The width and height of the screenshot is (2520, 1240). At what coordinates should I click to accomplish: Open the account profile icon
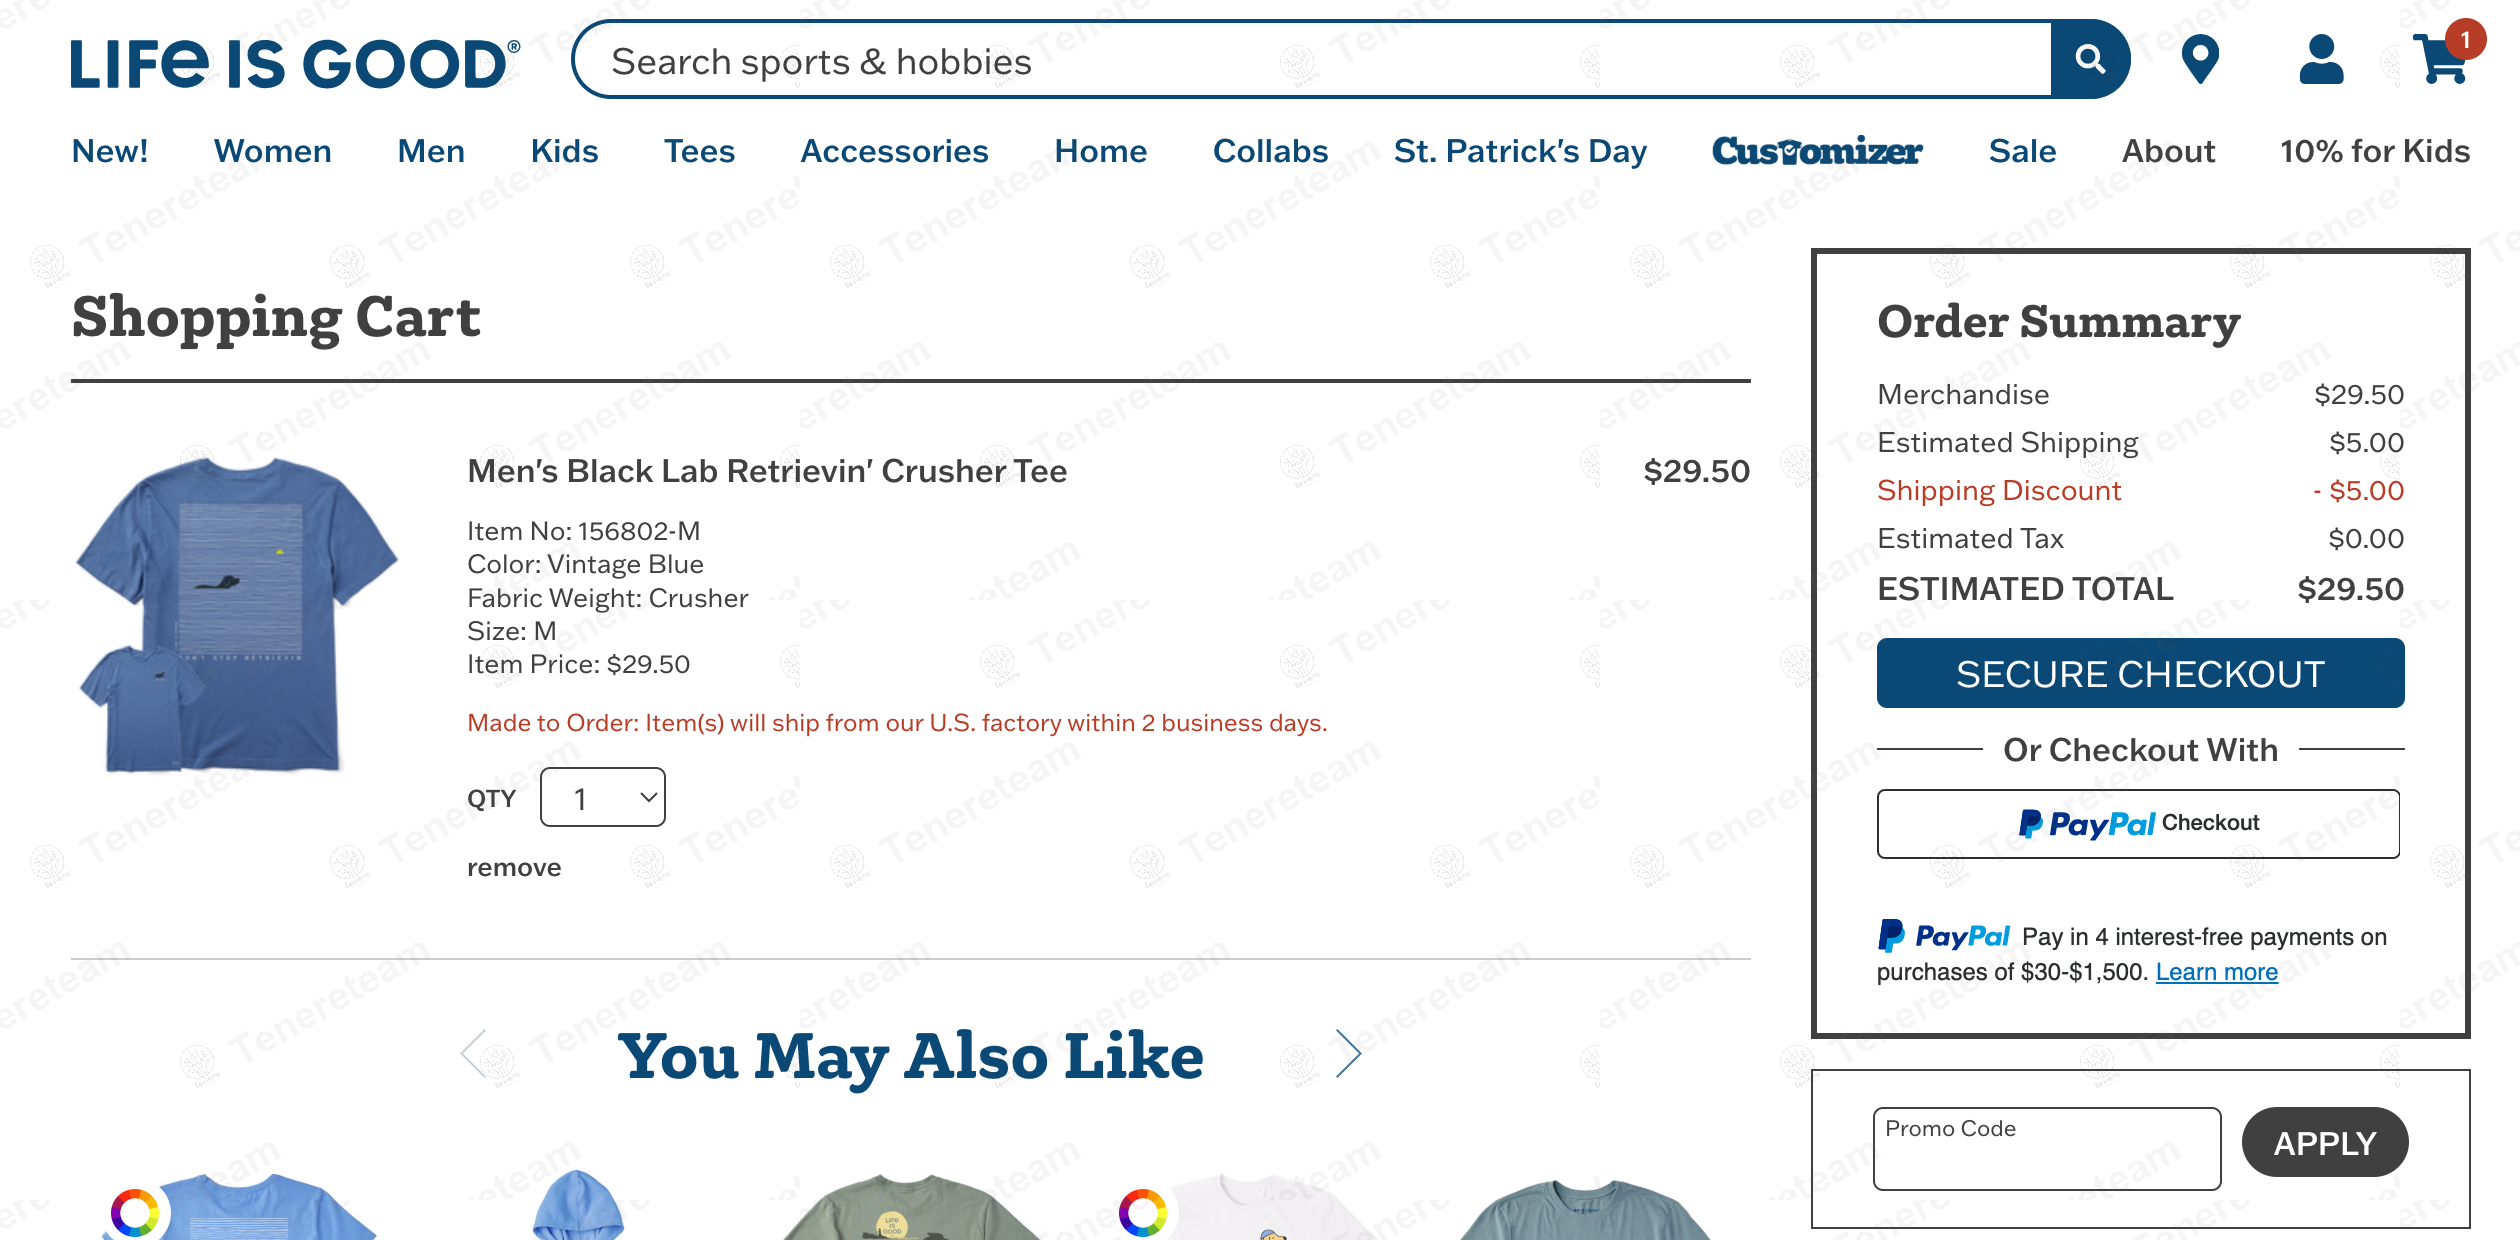point(2320,60)
